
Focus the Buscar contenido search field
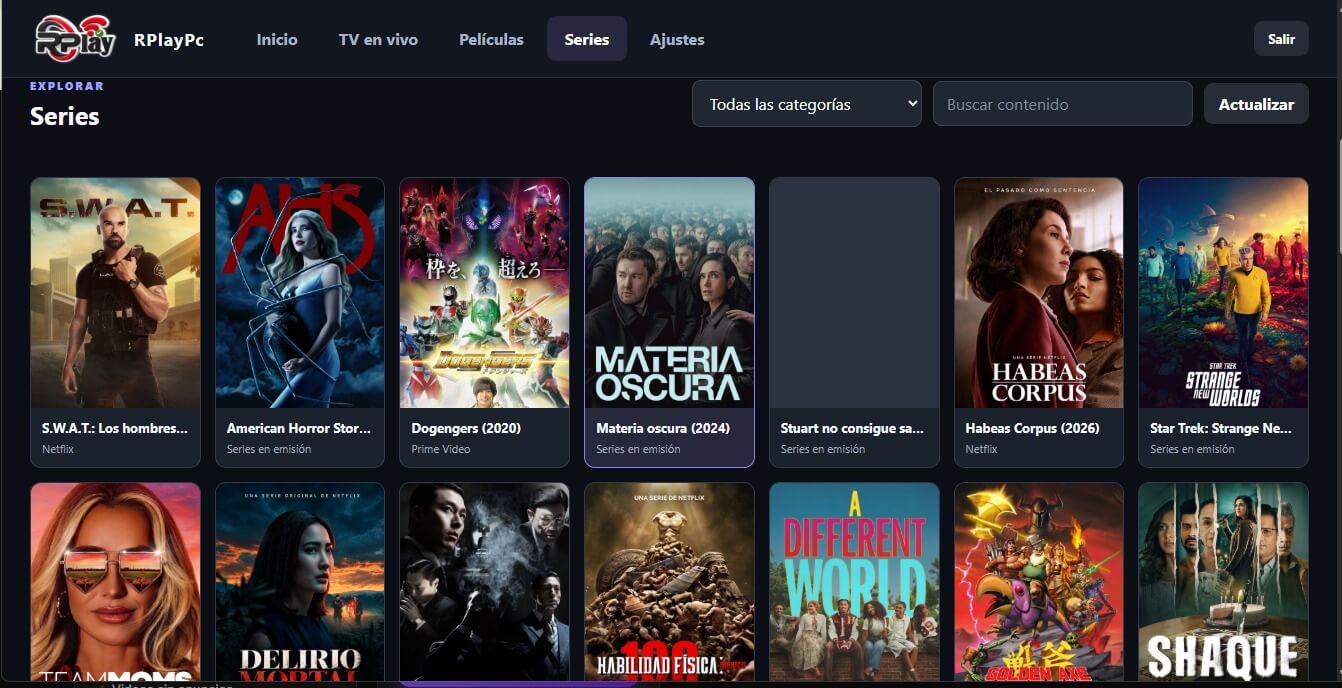pyautogui.click(x=1062, y=104)
